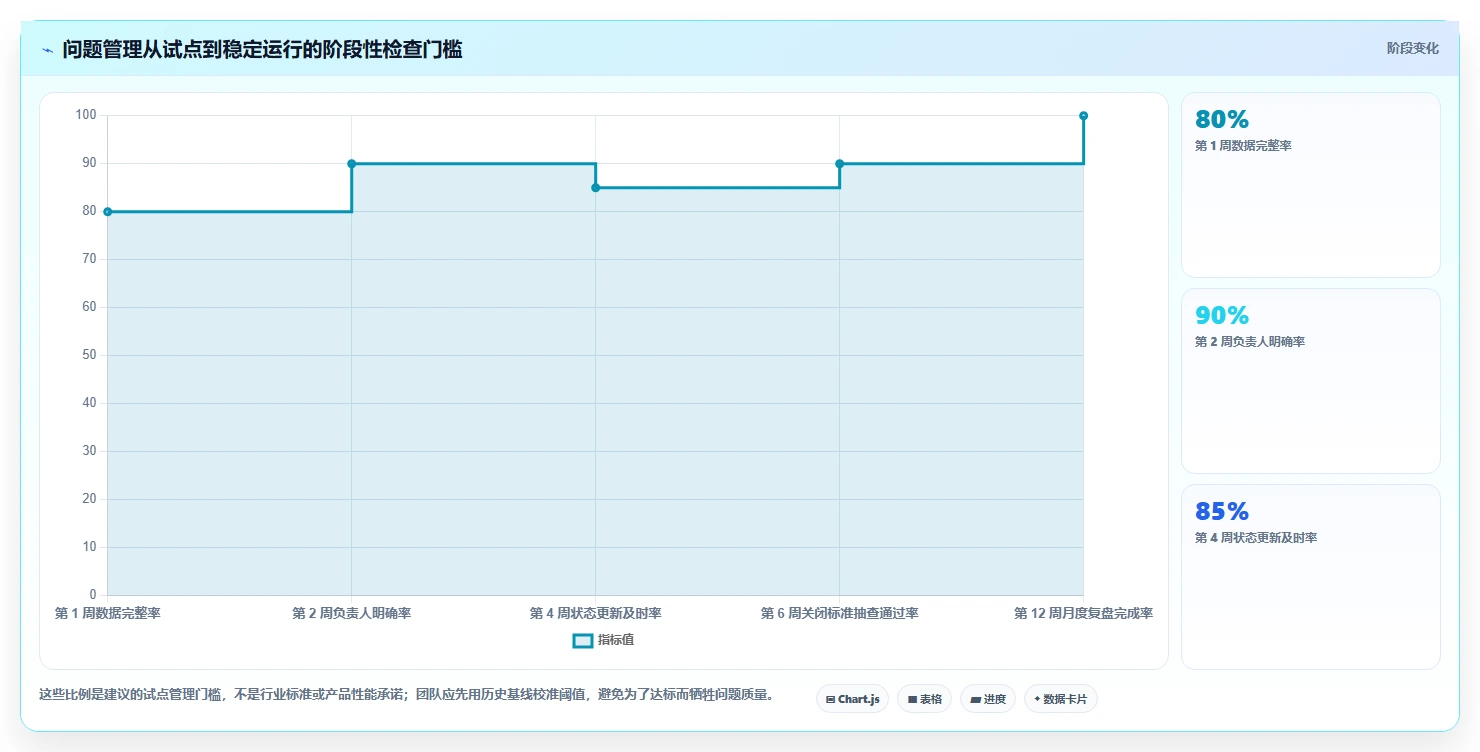Viewport: 1480px width, 752px height.
Task: Click the lightning icon beside the title
Action: tap(47, 50)
